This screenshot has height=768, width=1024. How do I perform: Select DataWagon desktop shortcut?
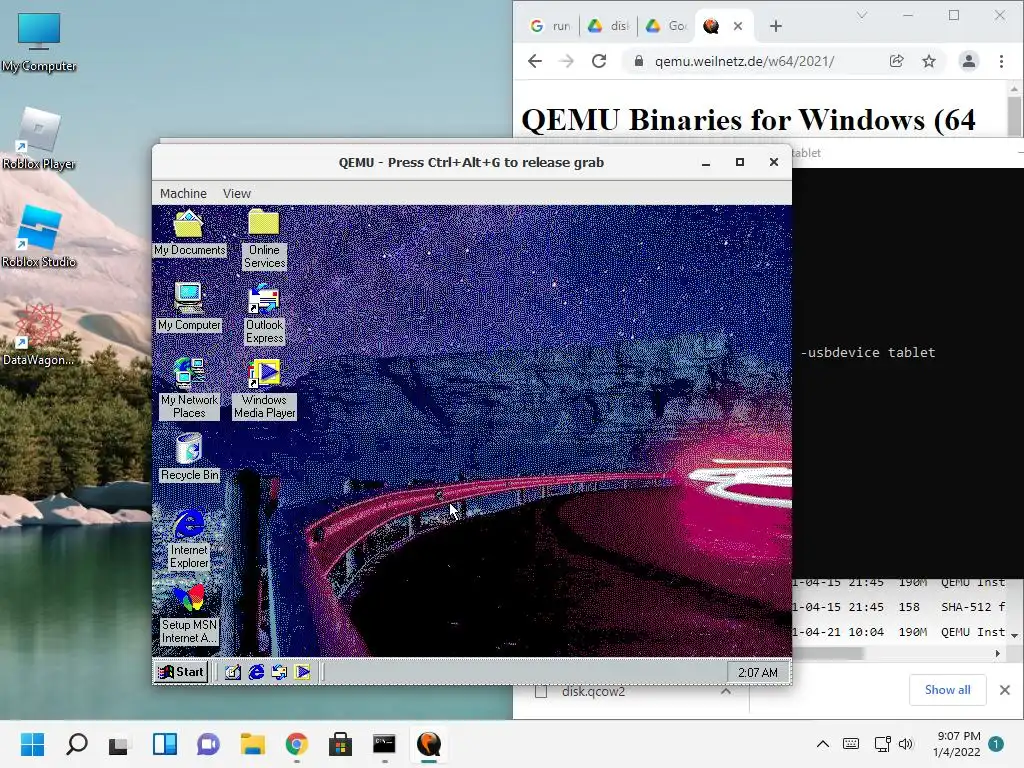coord(39,335)
